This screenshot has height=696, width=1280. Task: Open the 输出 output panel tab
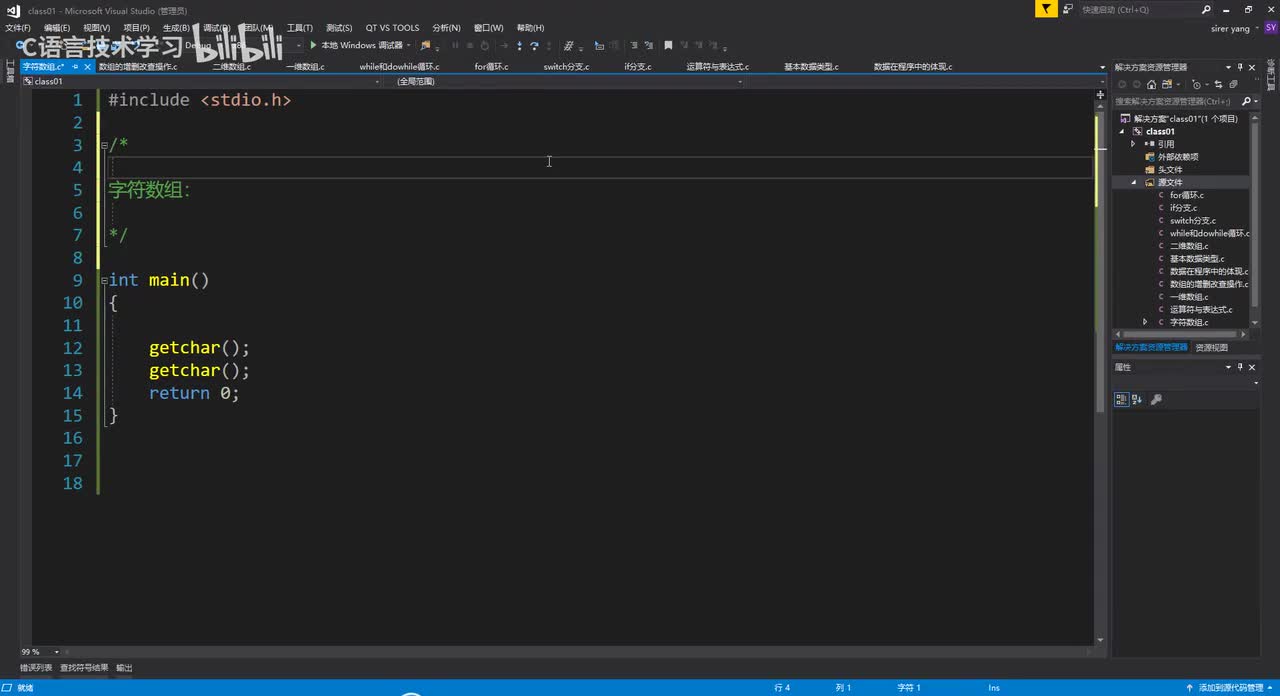pos(124,667)
